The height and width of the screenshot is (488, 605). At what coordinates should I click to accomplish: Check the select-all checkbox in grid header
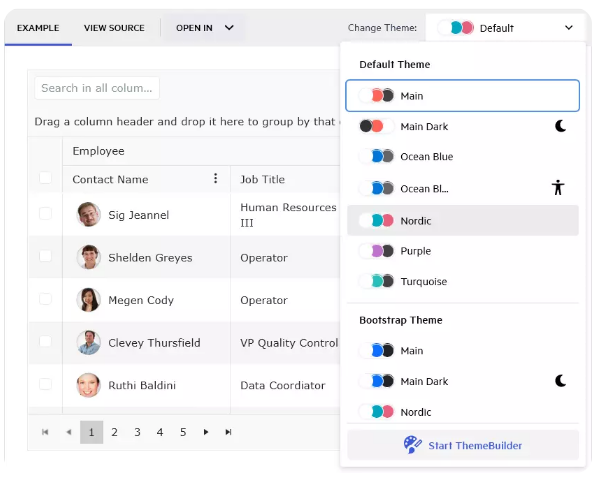[45, 178]
